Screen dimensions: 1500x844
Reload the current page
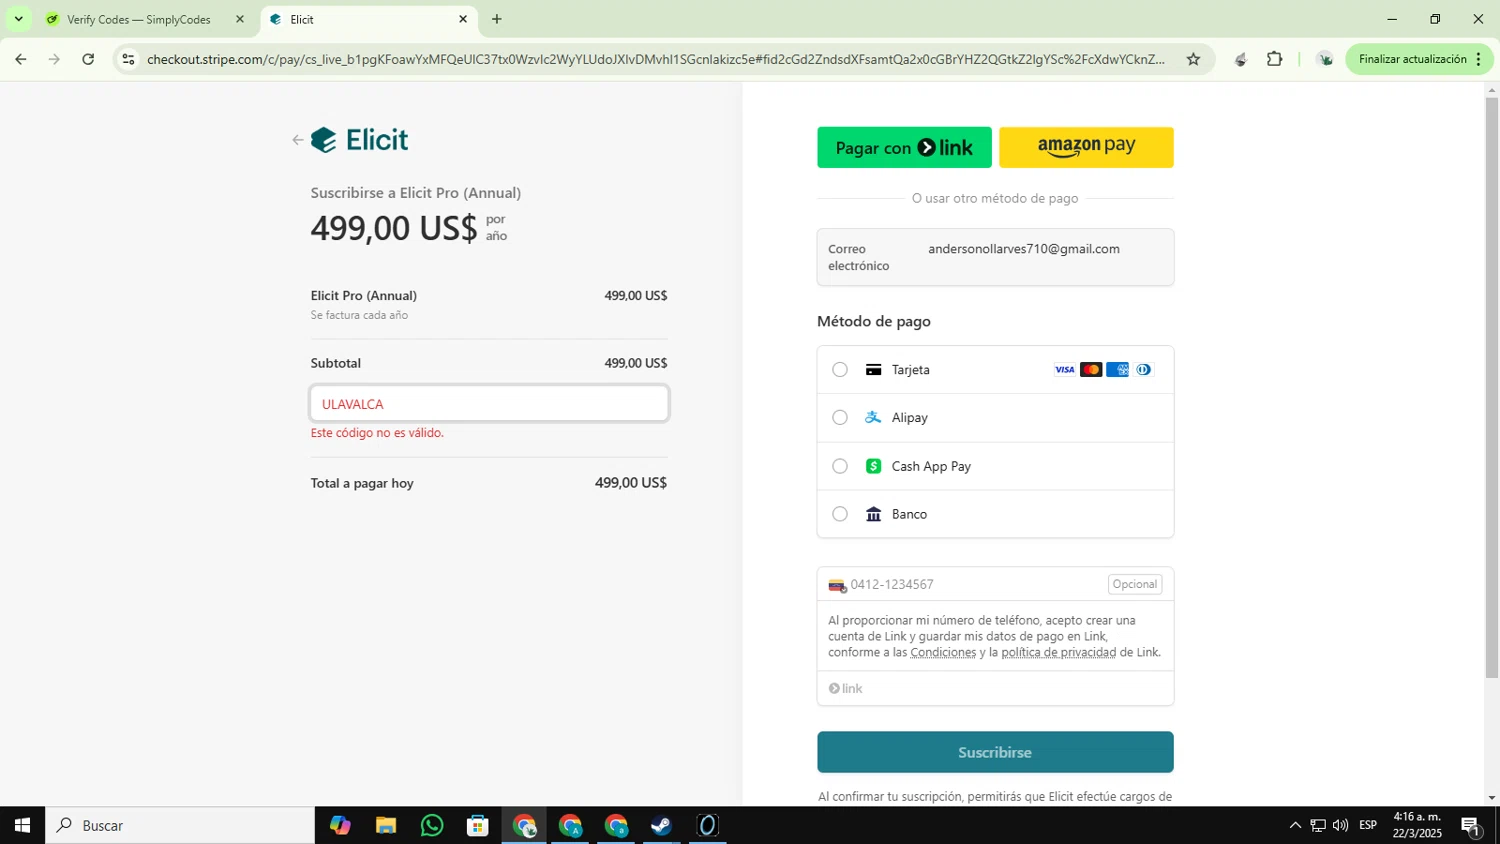pyautogui.click(x=88, y=59)
